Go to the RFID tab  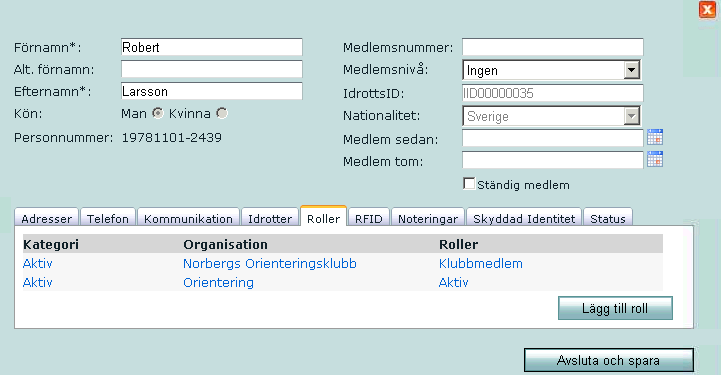click(x=369, y=218)
